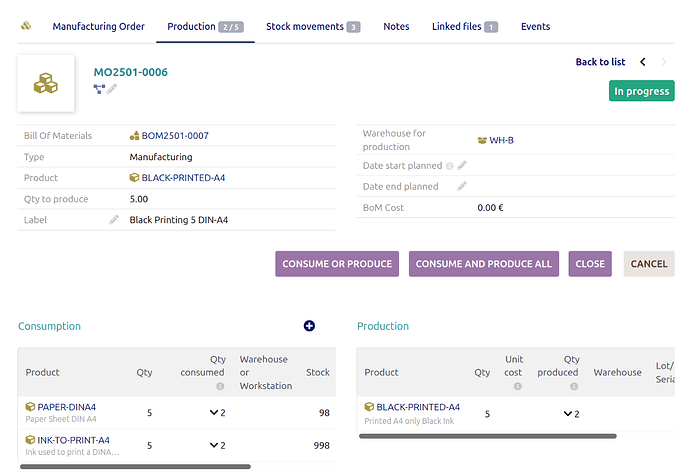Open the Linked files tab
Image resolution: width=690 pixels, height=472 pixels.
(x=464, y=27)
